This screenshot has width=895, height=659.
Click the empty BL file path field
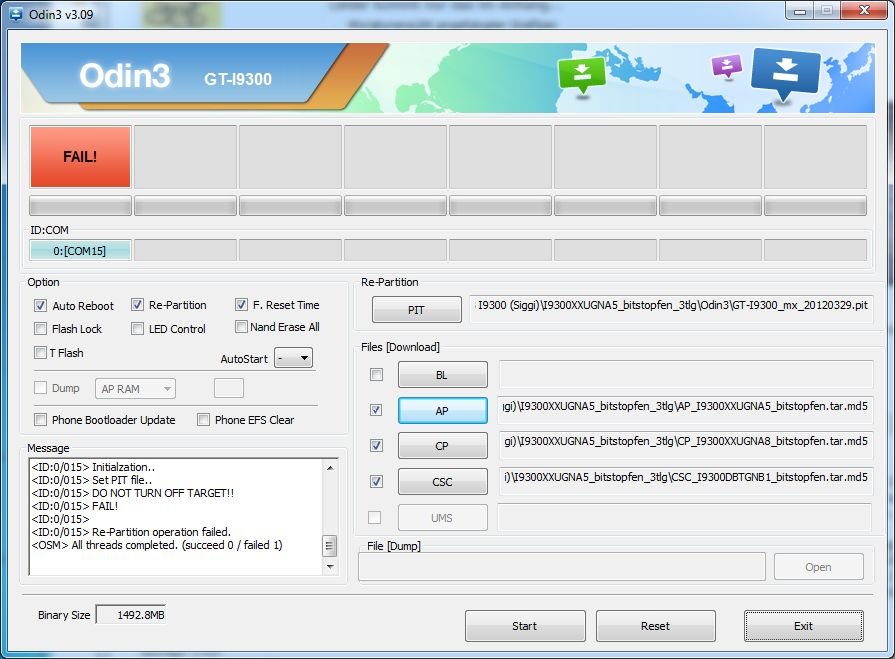(x=686, y=374)
